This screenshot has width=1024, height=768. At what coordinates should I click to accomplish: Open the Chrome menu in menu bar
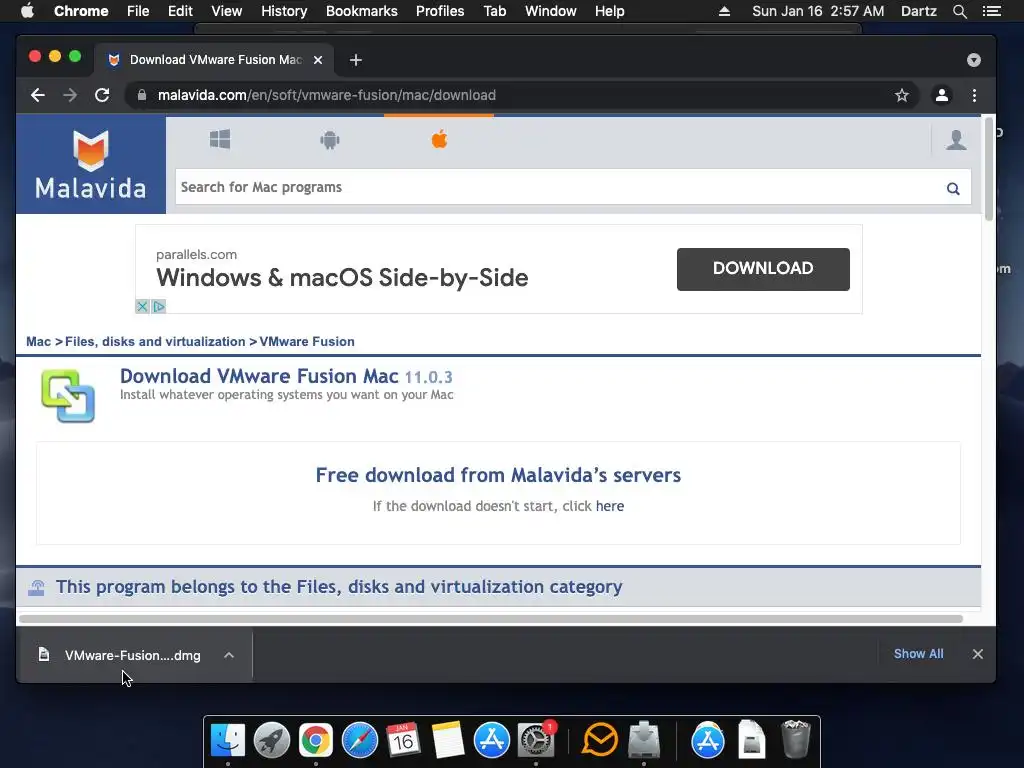point(81,11)
